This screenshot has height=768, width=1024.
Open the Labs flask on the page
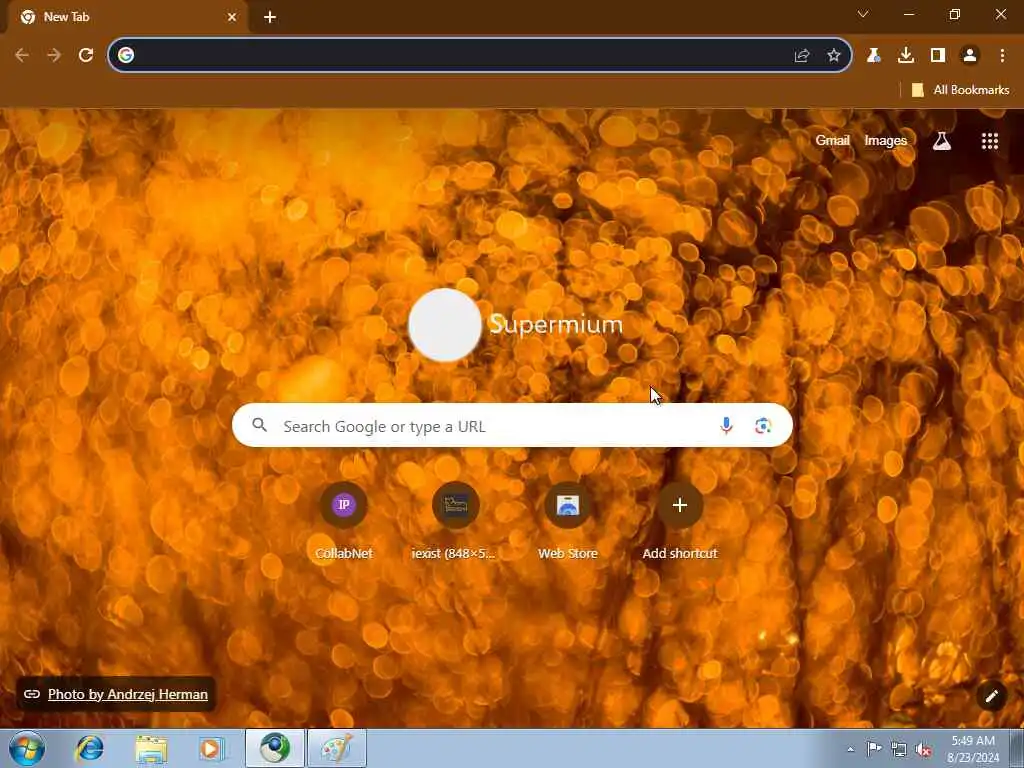pos(942,141)
